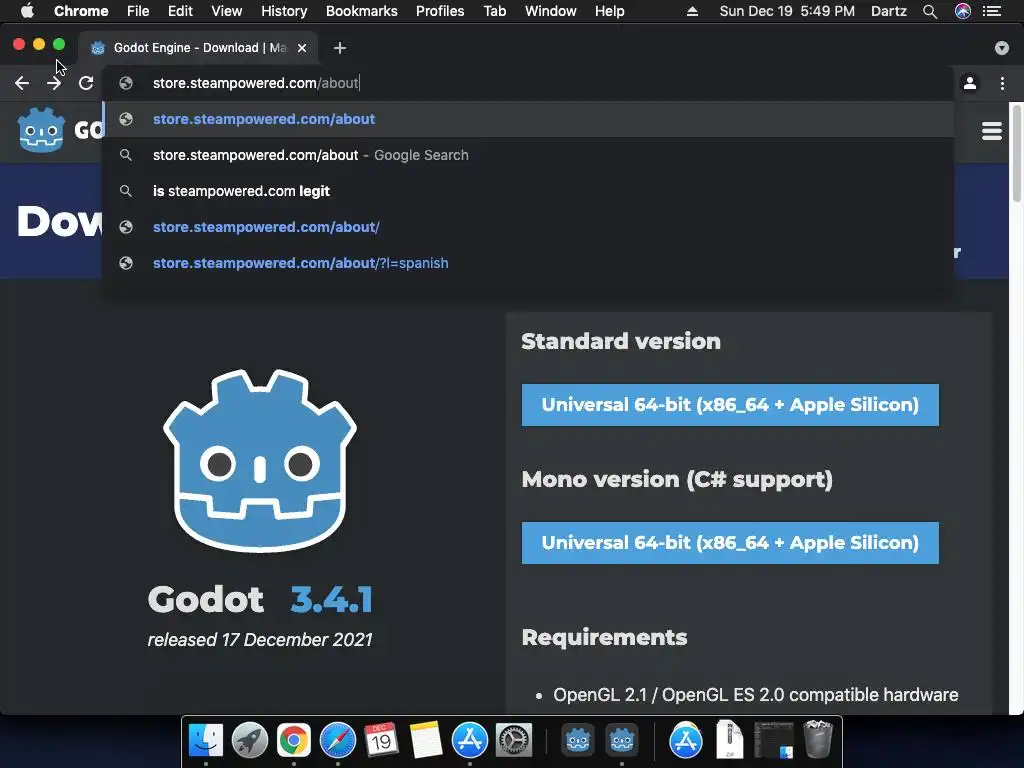Click the large Godot robot logo image
Viewport: 1024px width, 768px height.
pos(260,461)
